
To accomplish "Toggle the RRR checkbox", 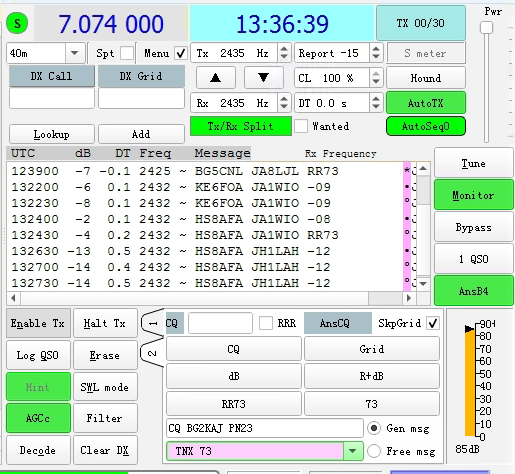I will pos(266,323).
